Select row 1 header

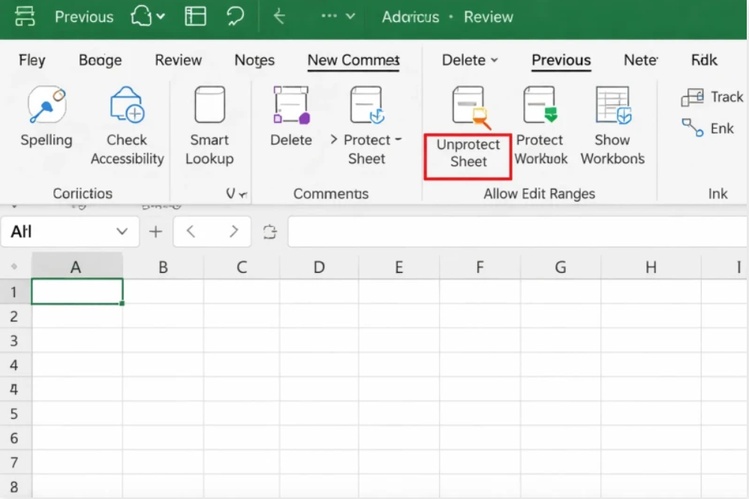pyautogui.click(x=14, y=292)
